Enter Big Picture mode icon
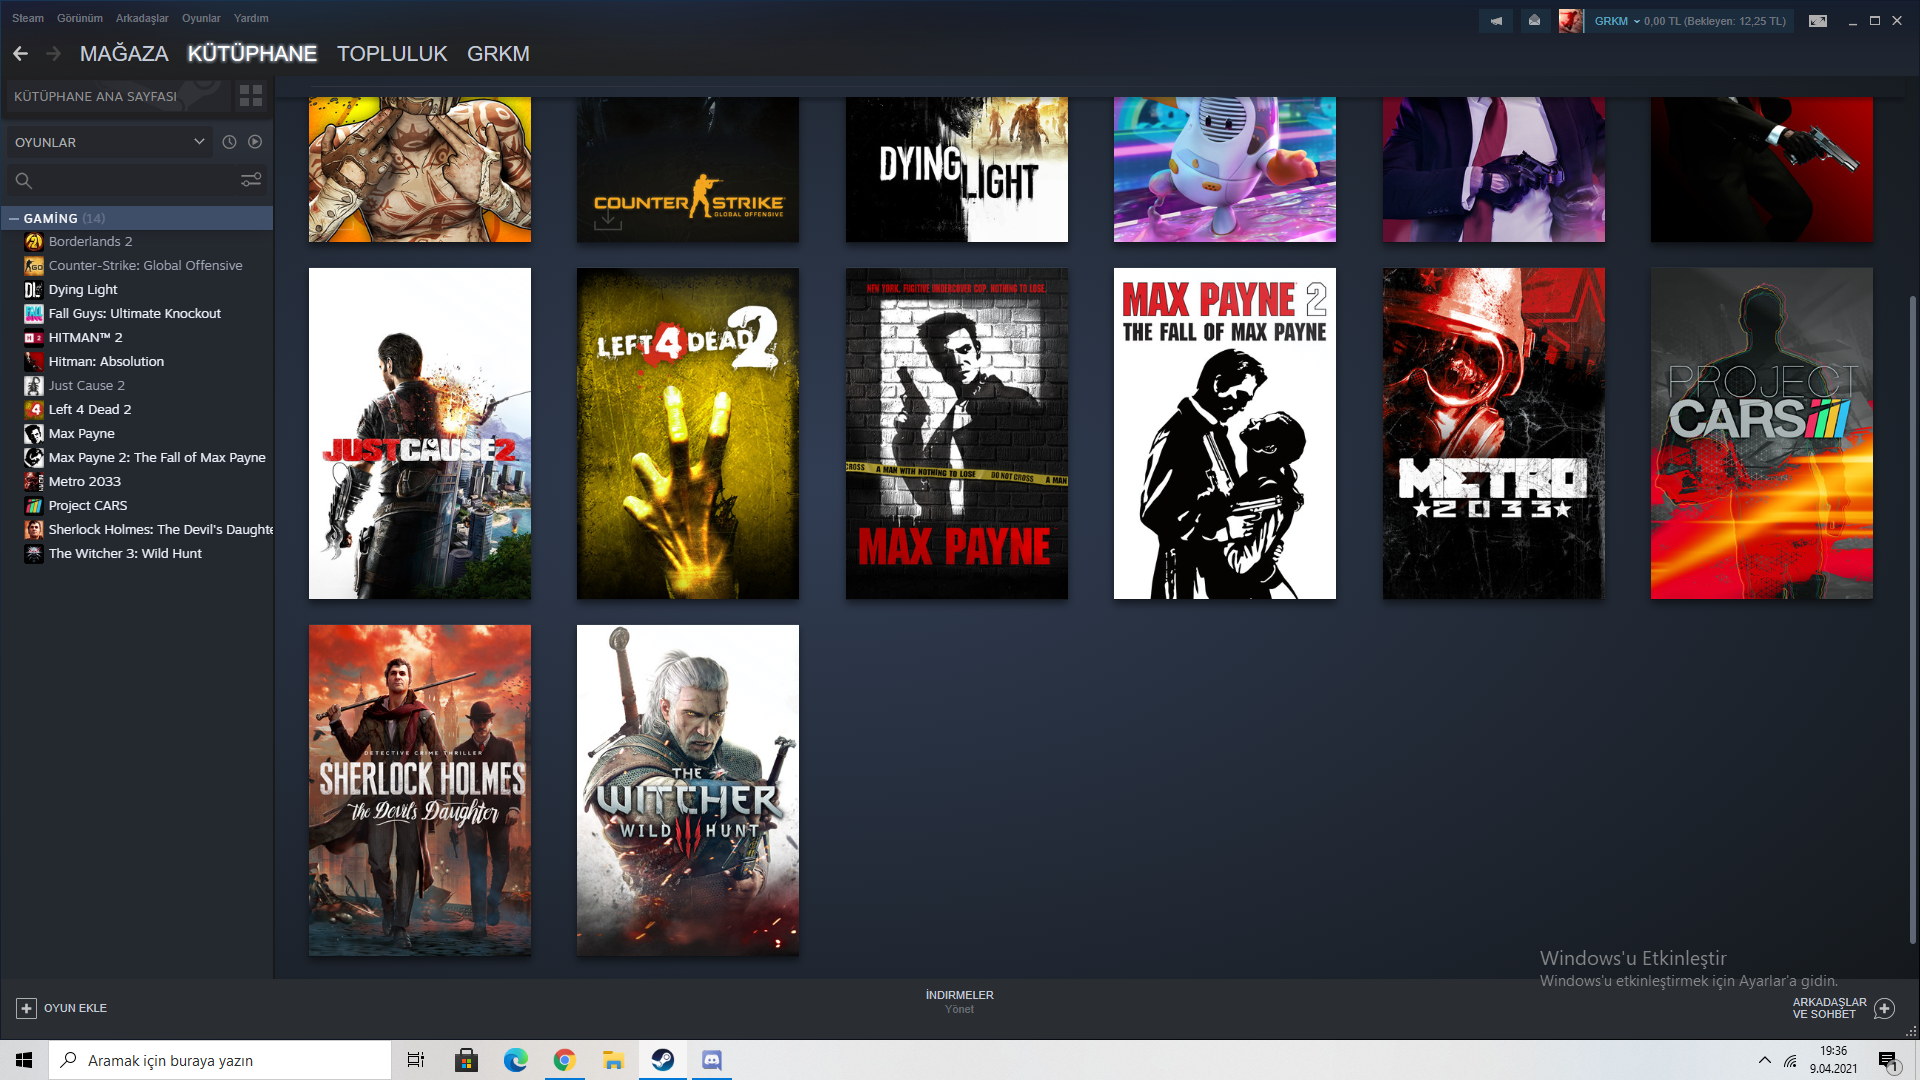 (x=1818, y=21)
